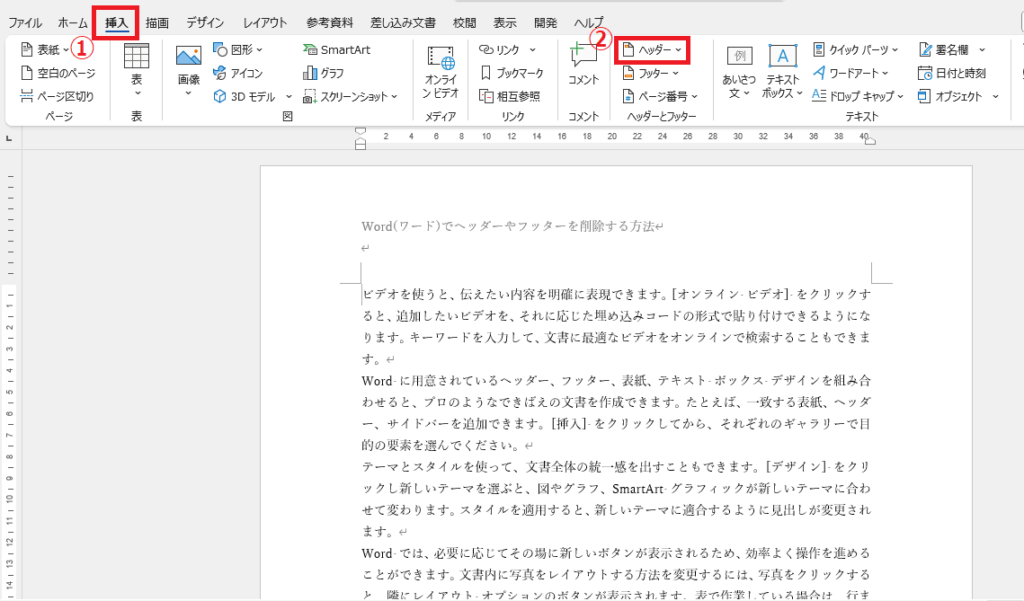Add a ブックマーク bookmark

pos(512,73)
